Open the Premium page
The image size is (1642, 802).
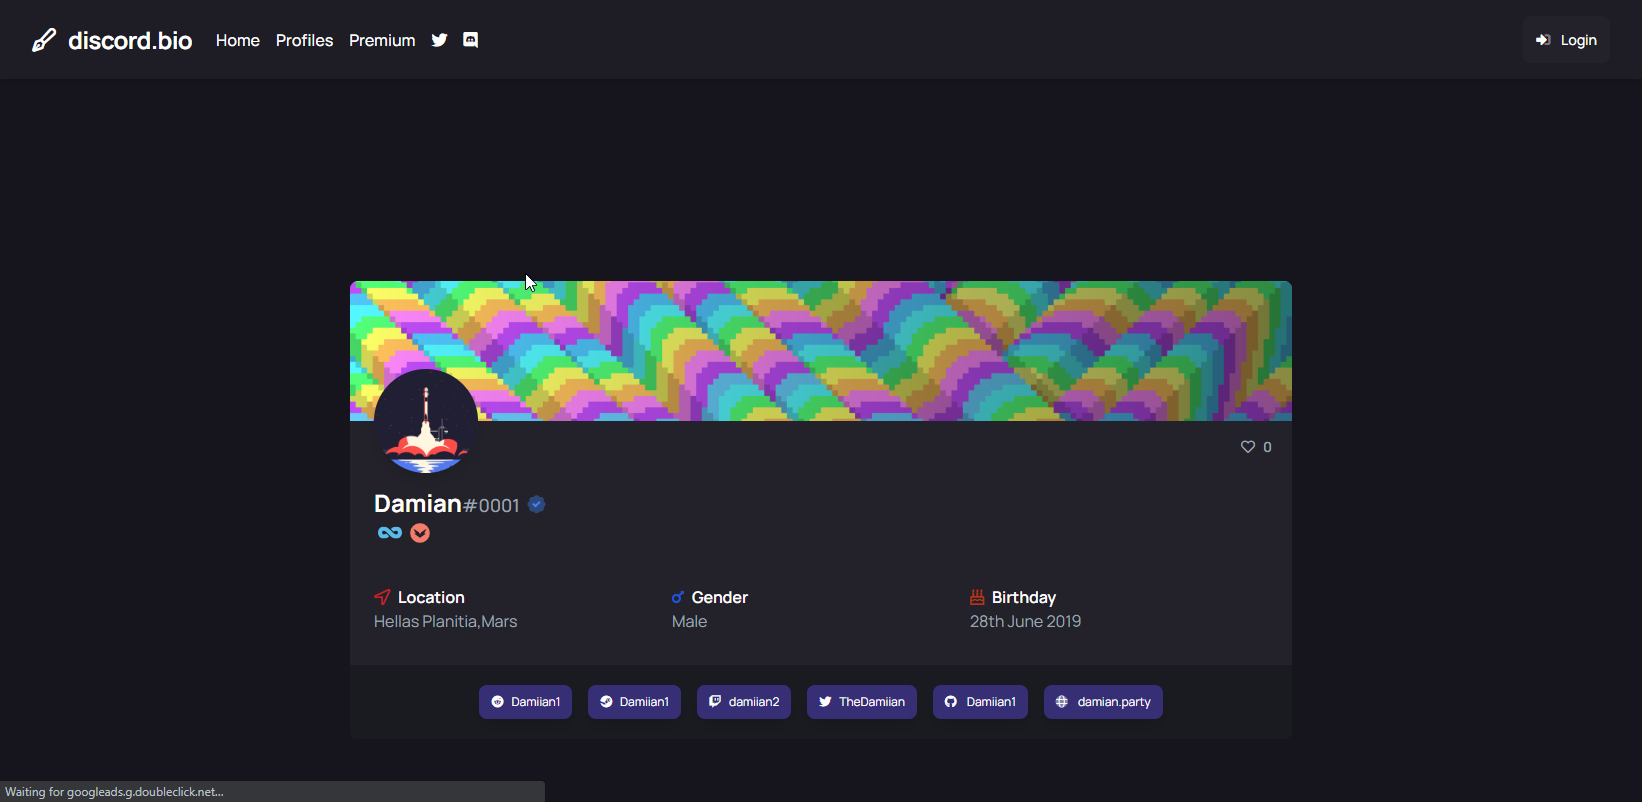382,40
